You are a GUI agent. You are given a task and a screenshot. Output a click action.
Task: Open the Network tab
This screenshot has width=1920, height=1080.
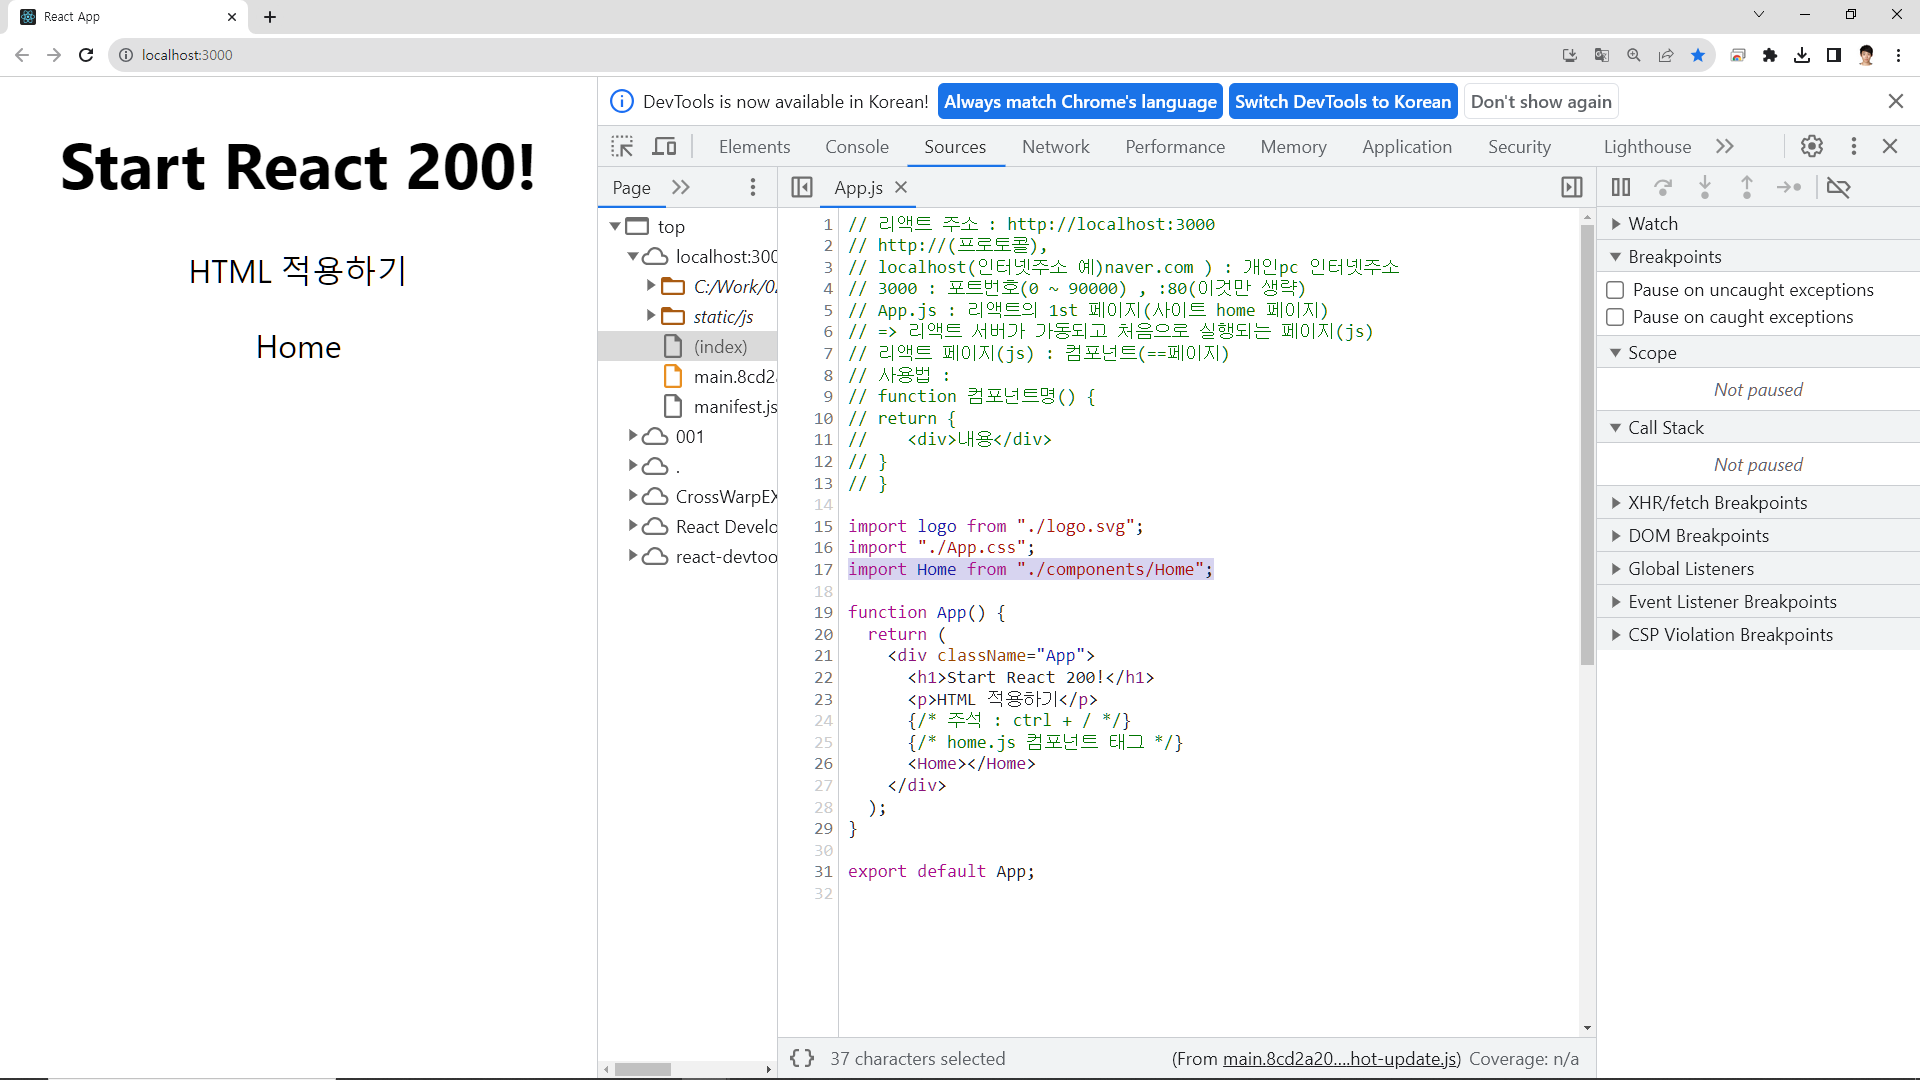tap(1055, 147)
